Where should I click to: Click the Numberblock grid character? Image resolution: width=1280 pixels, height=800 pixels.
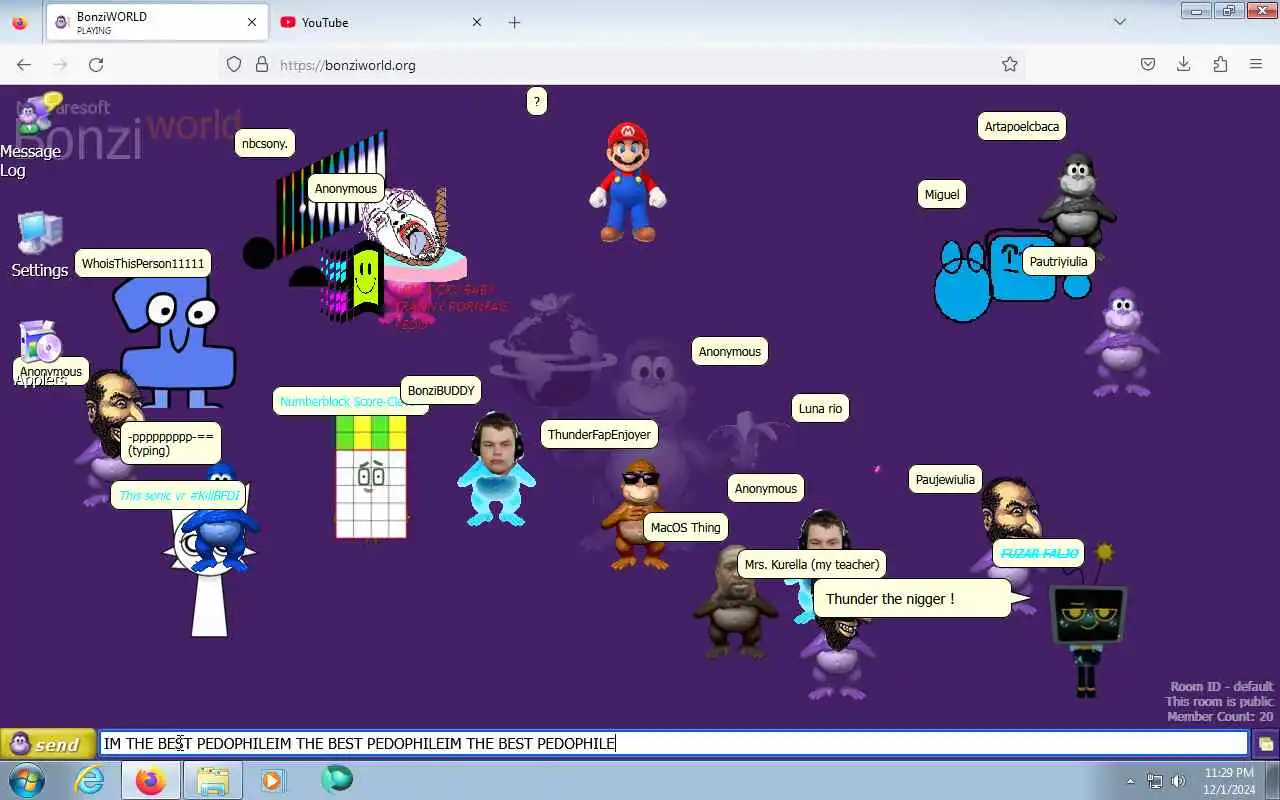pyautogui.click(x=371, y=477)
